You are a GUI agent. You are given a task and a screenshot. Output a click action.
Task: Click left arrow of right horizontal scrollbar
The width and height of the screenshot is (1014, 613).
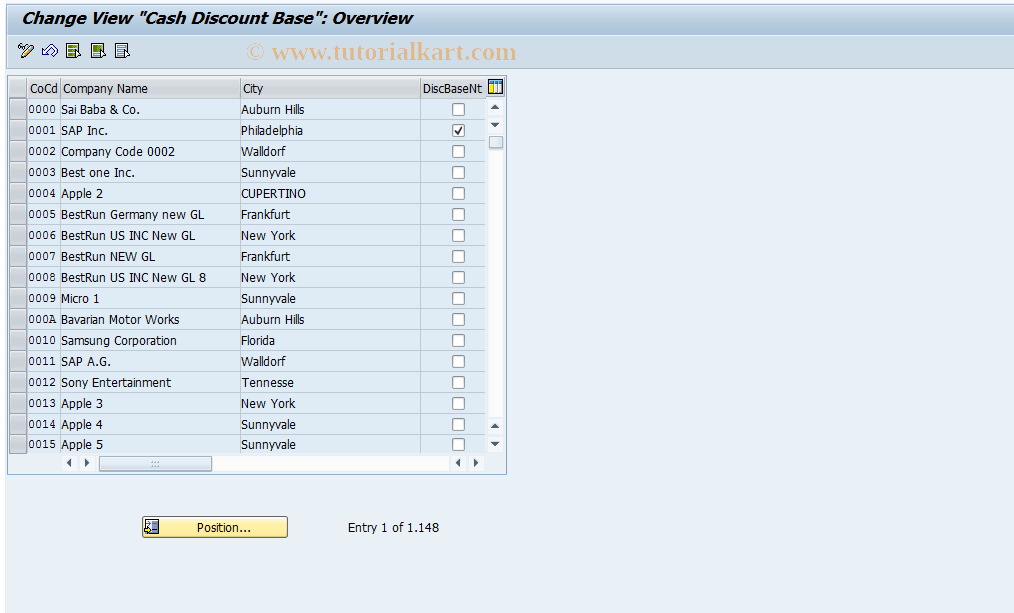[458, 463]
